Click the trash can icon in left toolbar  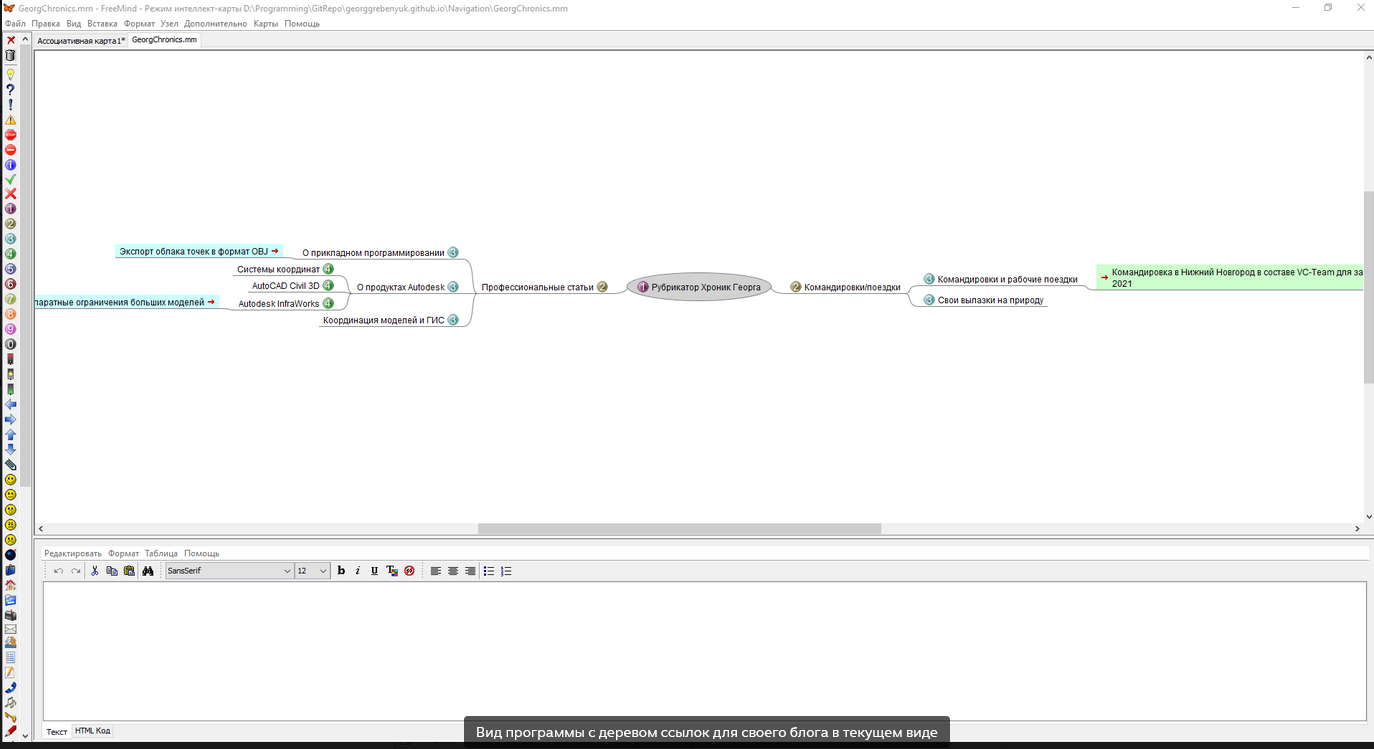click(x=11, y=56)
